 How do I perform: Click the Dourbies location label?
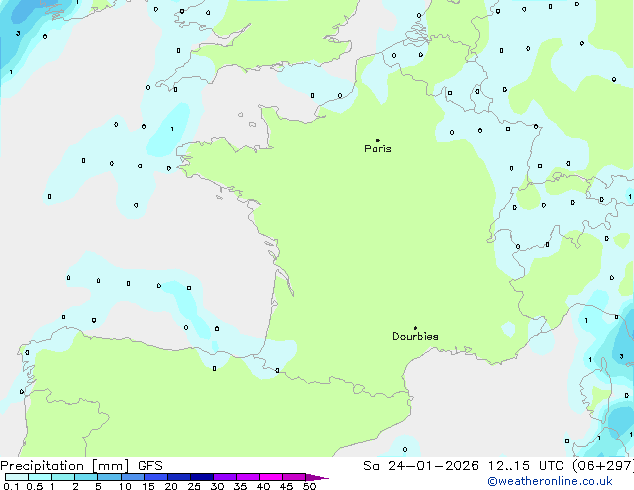click(415, 336)
